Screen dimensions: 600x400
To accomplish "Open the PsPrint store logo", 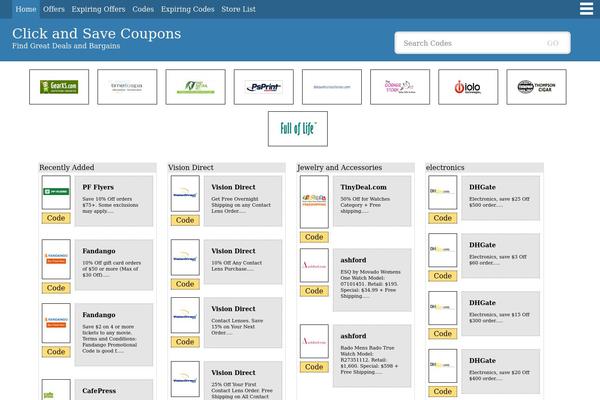I will pos(264,87).
